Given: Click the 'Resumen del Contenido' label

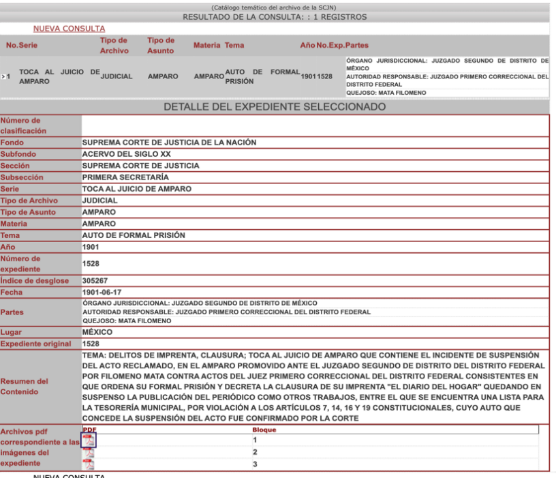Looking at the screenshot, I should 24,387.
